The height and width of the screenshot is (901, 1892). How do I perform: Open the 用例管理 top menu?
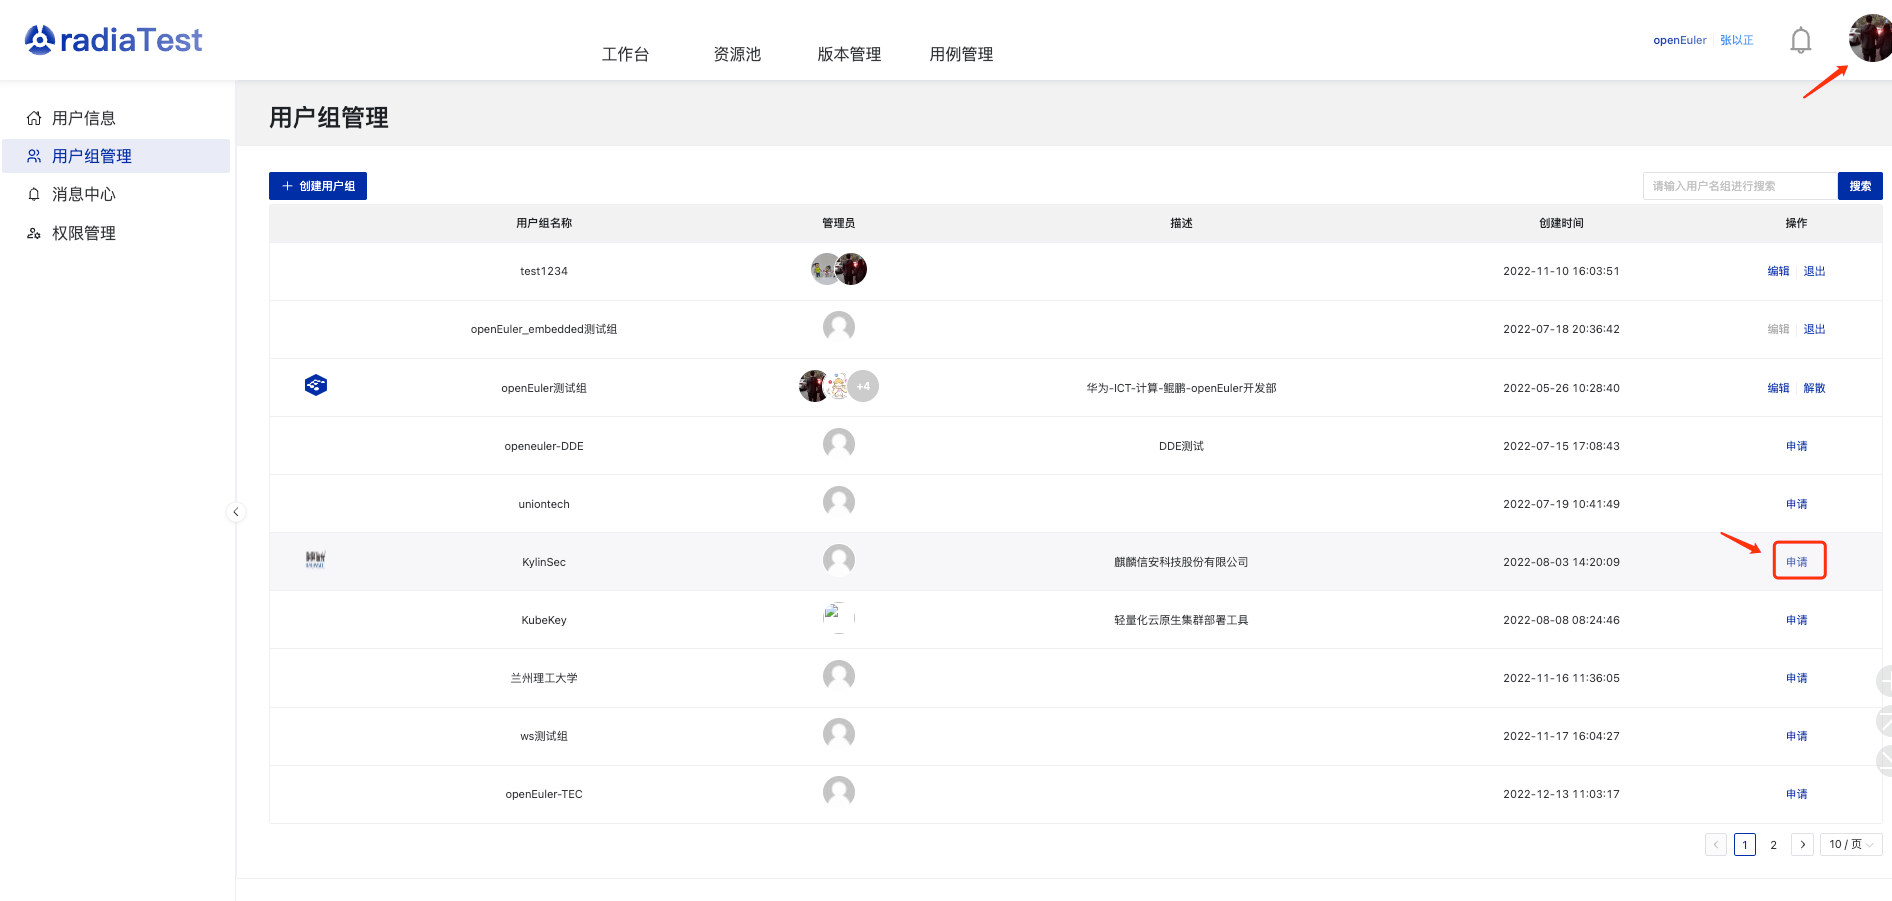pos(960,54)
